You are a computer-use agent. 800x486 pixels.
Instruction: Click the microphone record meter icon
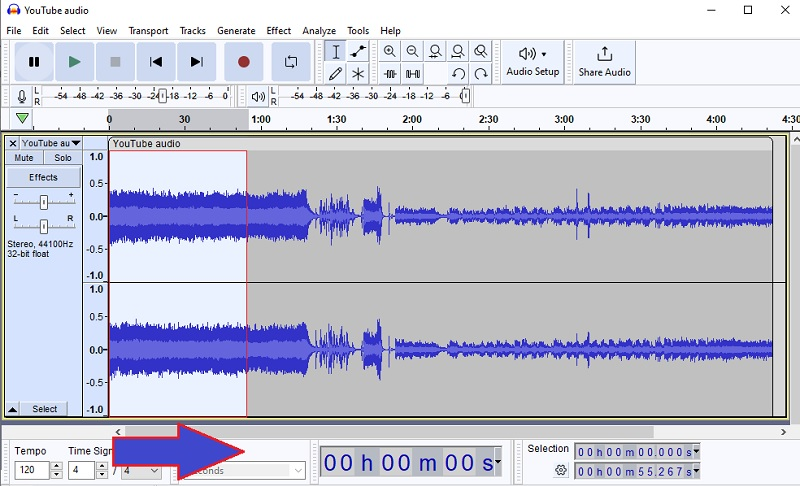point(21,96)
